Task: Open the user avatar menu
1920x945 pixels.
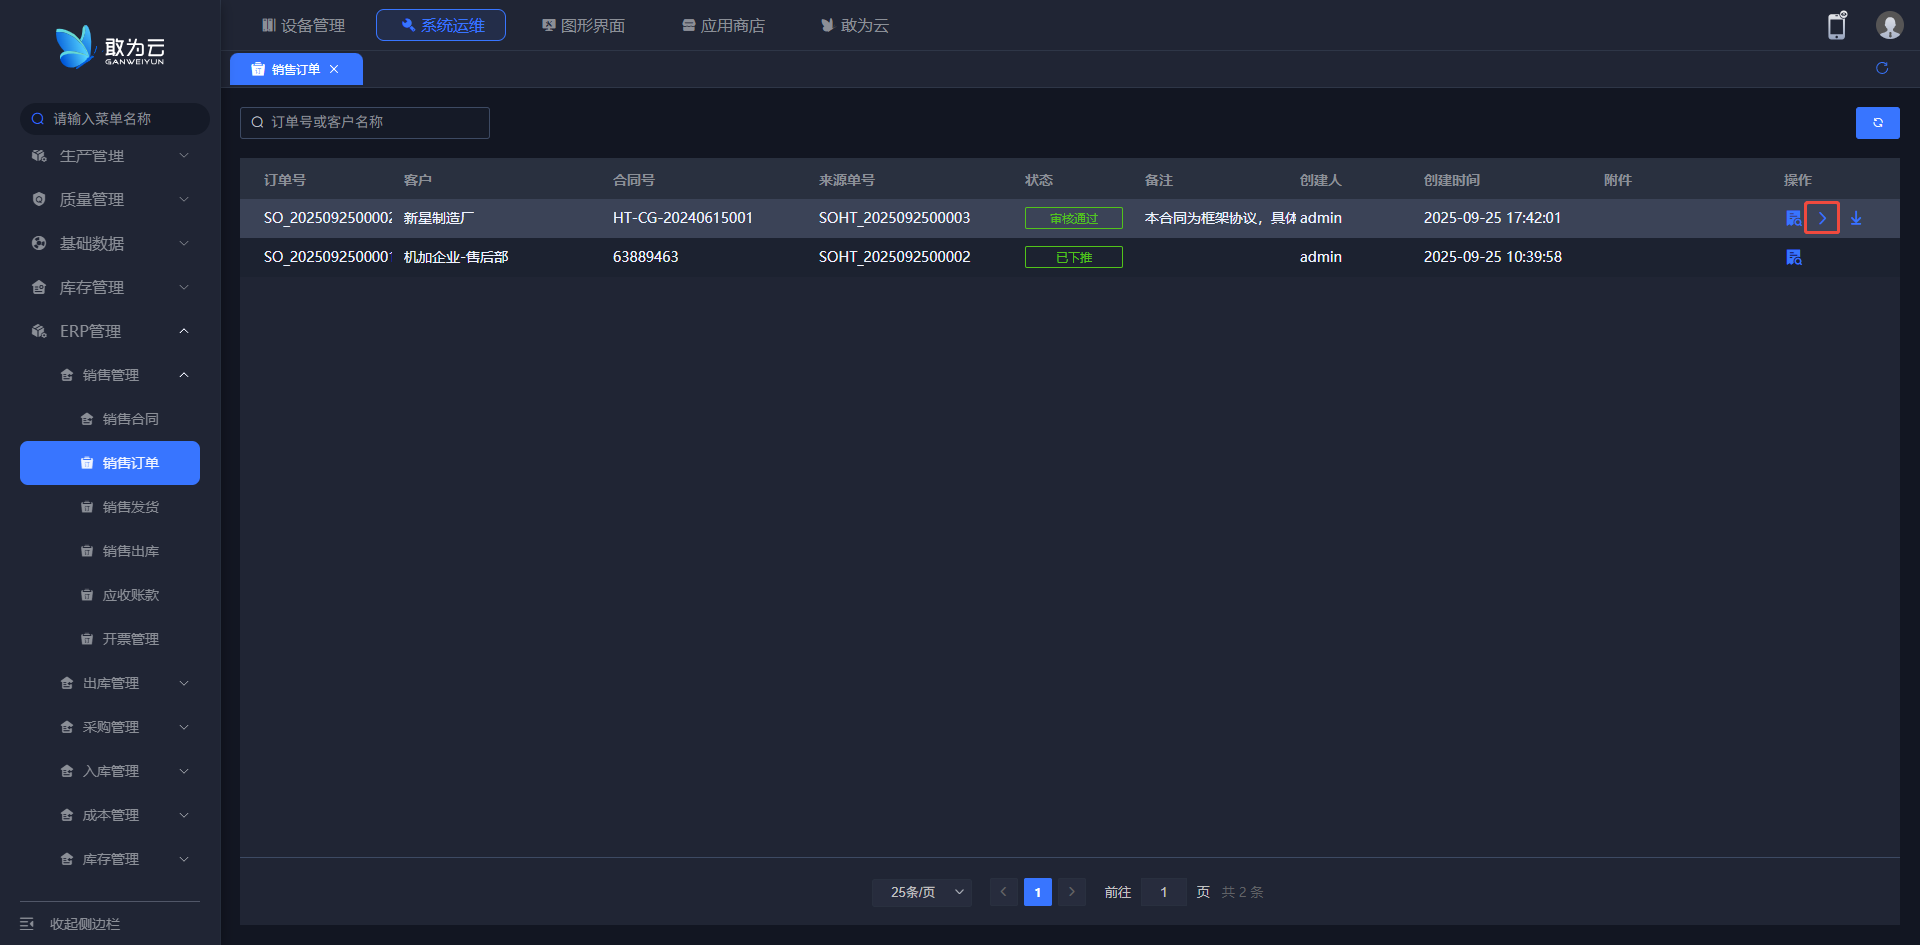Action: click(x=1889, y=25)
